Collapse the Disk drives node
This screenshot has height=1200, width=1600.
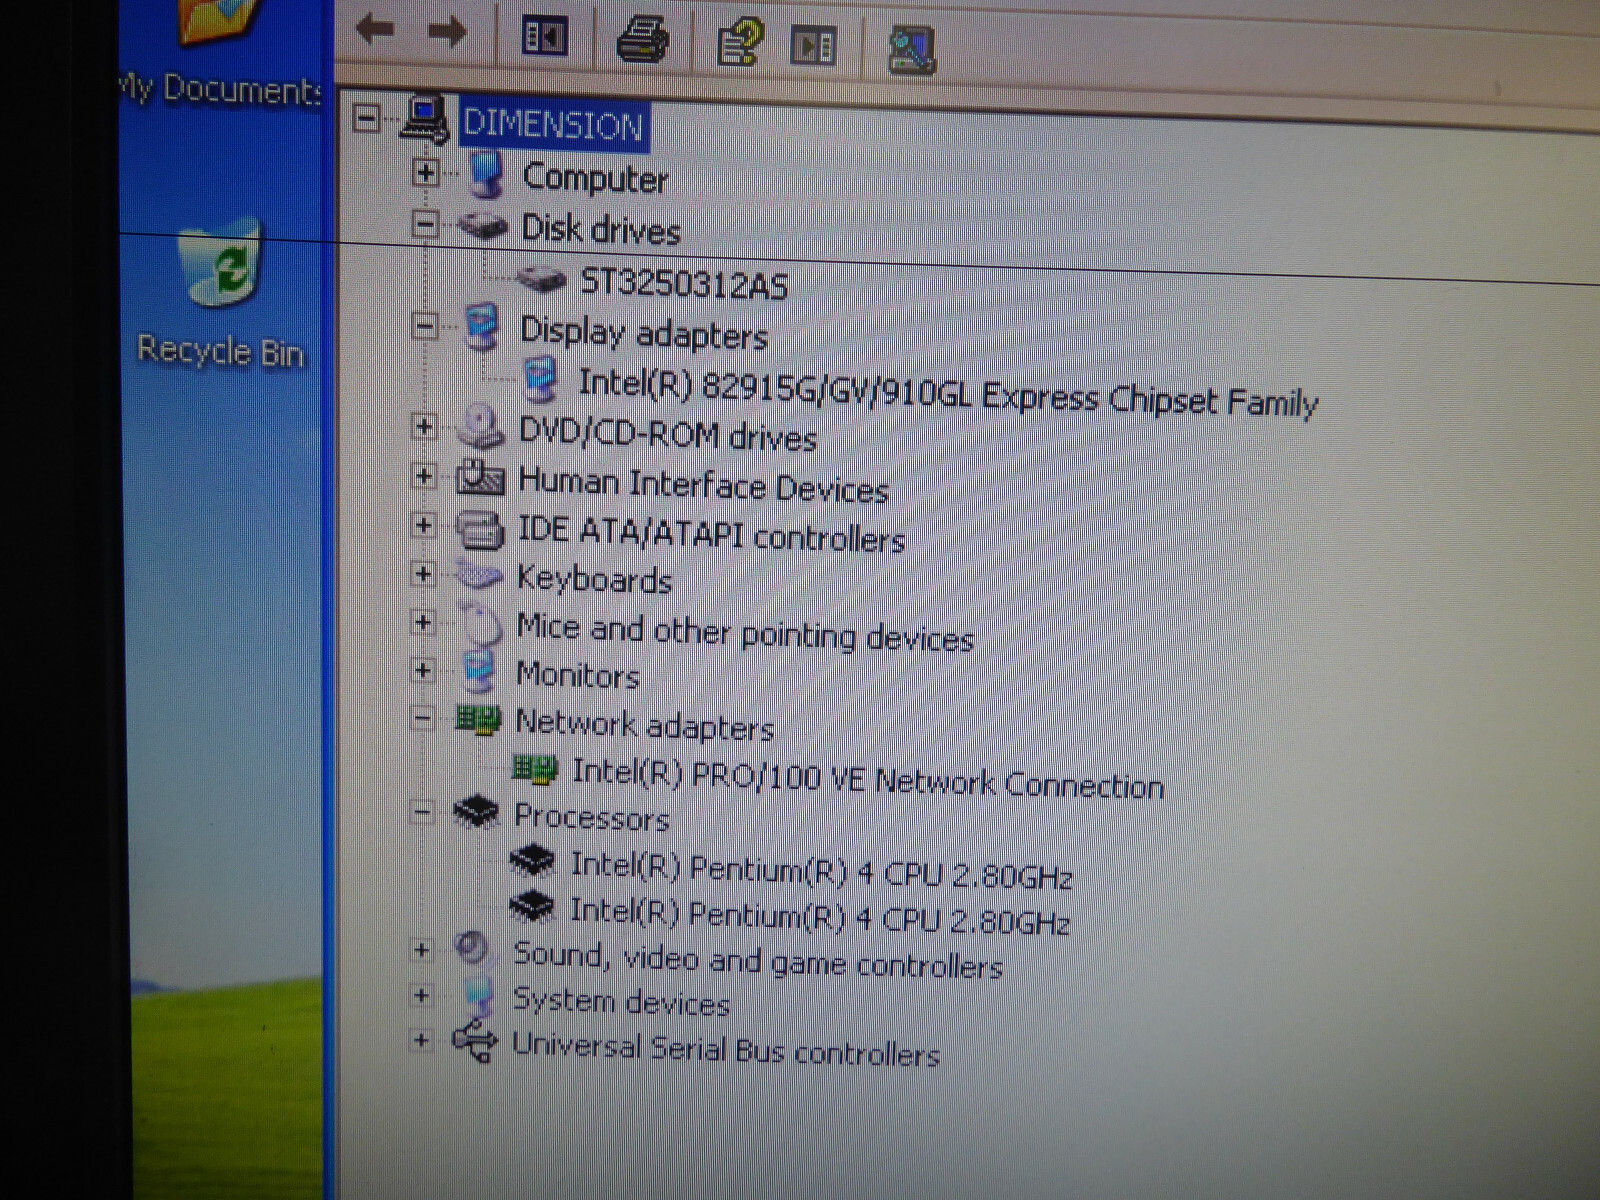[x=426, y=224]
